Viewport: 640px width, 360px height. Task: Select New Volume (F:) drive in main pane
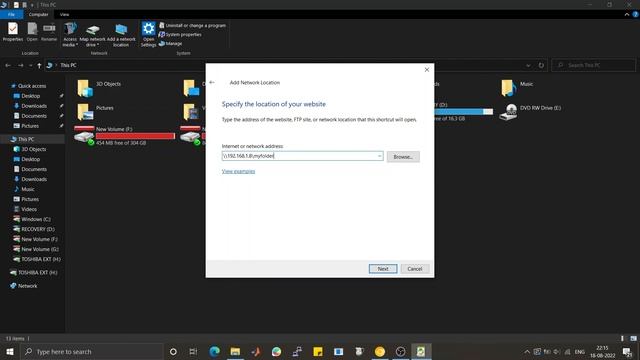point(84,136)
